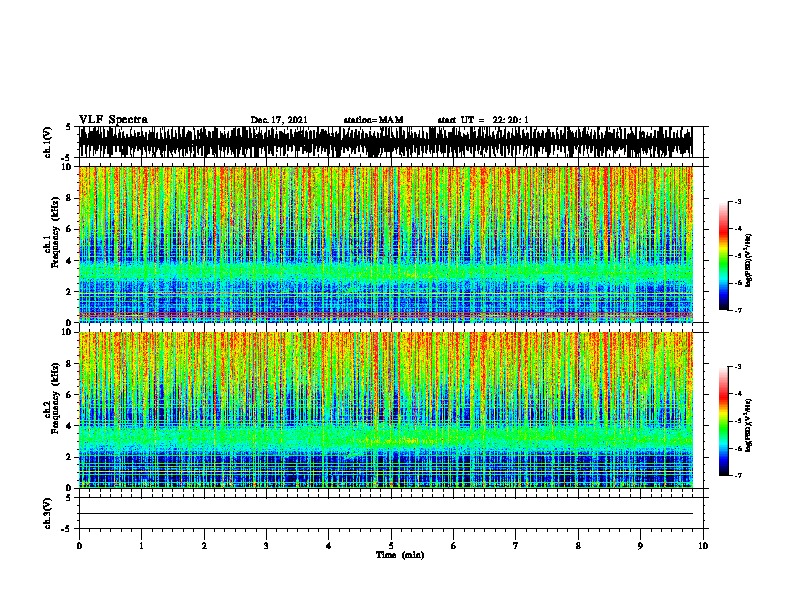Click the ch.1 spectrogram panel
This screenshot has width=792, height=612.
[x=385, y=244]
